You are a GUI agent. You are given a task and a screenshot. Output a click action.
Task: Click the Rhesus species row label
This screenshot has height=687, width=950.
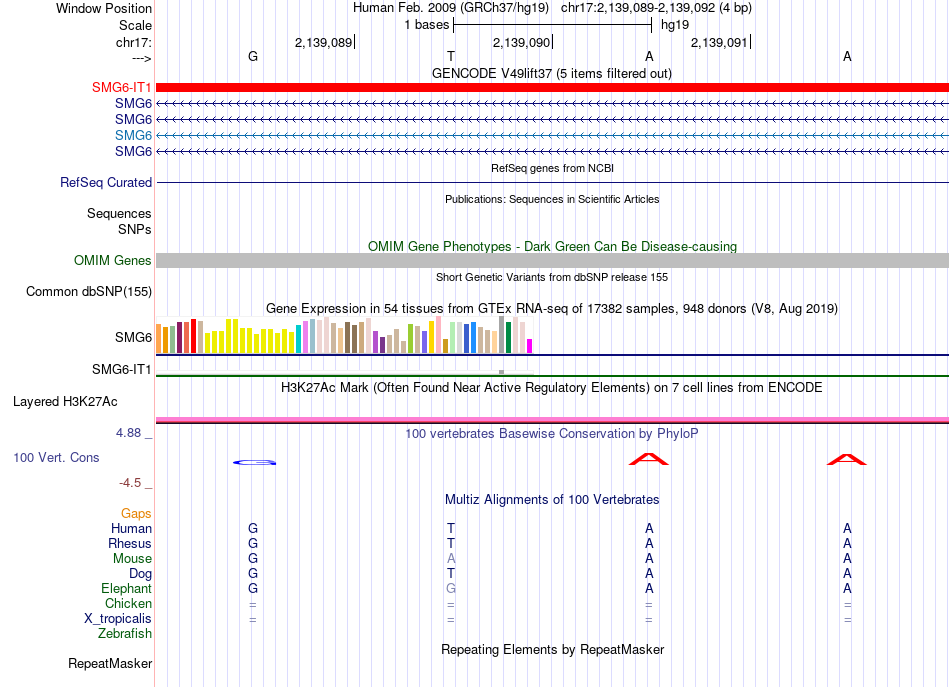pos(130,543)
